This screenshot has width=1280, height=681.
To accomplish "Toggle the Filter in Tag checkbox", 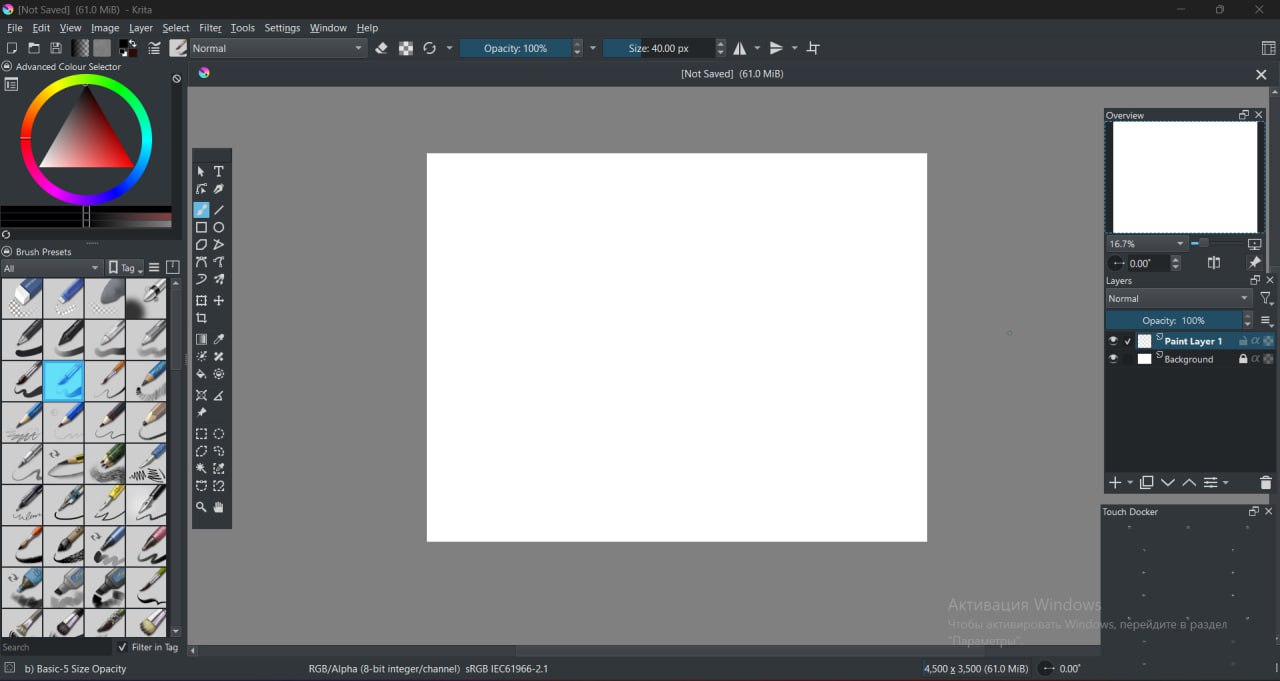I will [x=123, y=647].
